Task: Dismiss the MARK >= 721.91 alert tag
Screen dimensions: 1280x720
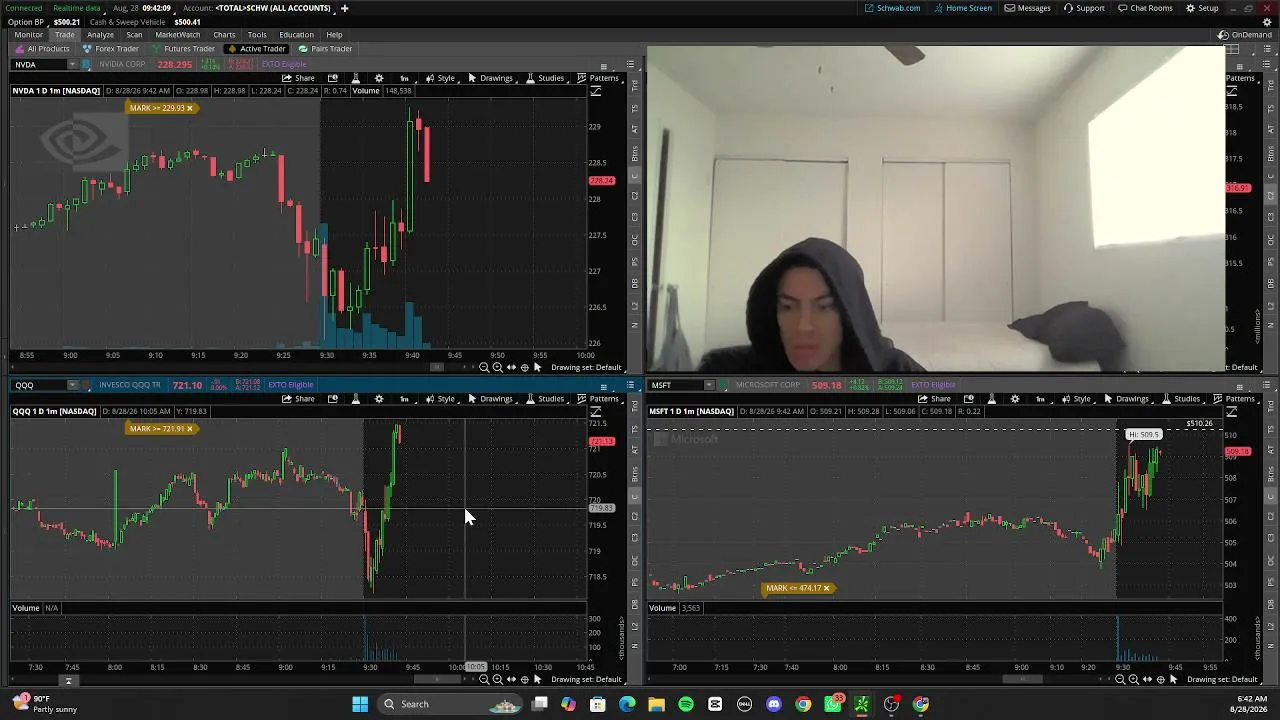Action: (x=189, y=429)
